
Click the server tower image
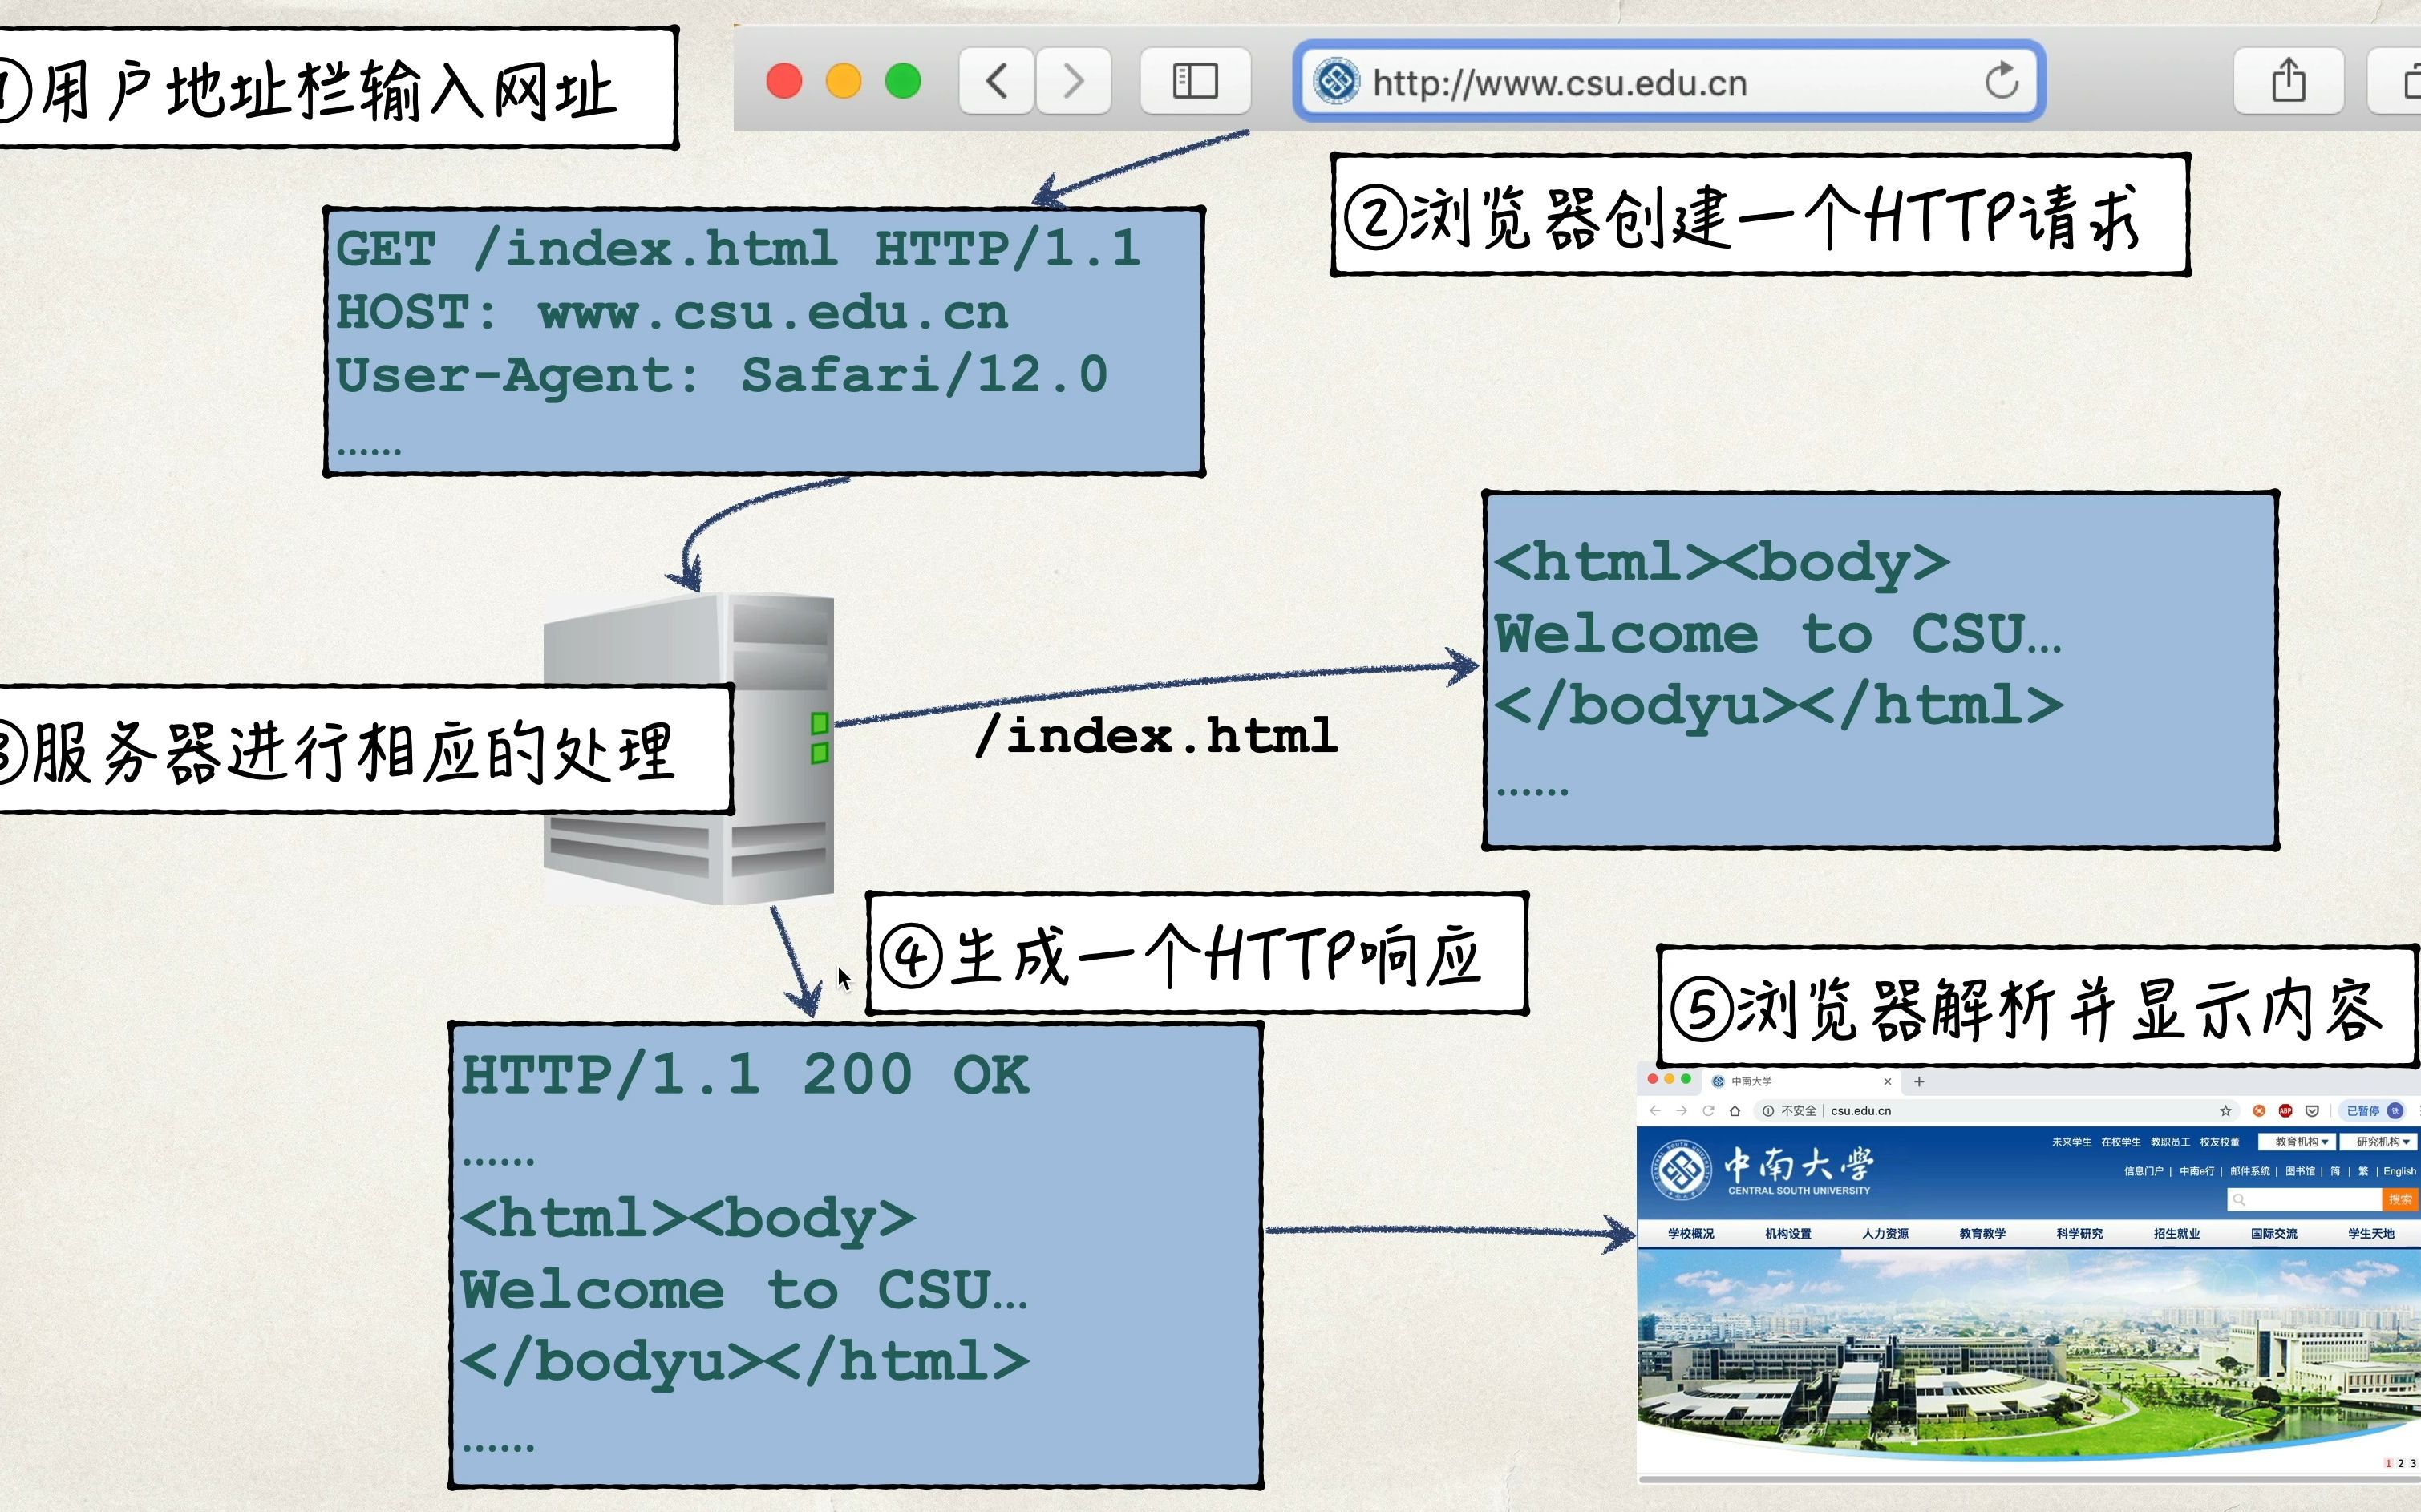[x=689, y=748]
